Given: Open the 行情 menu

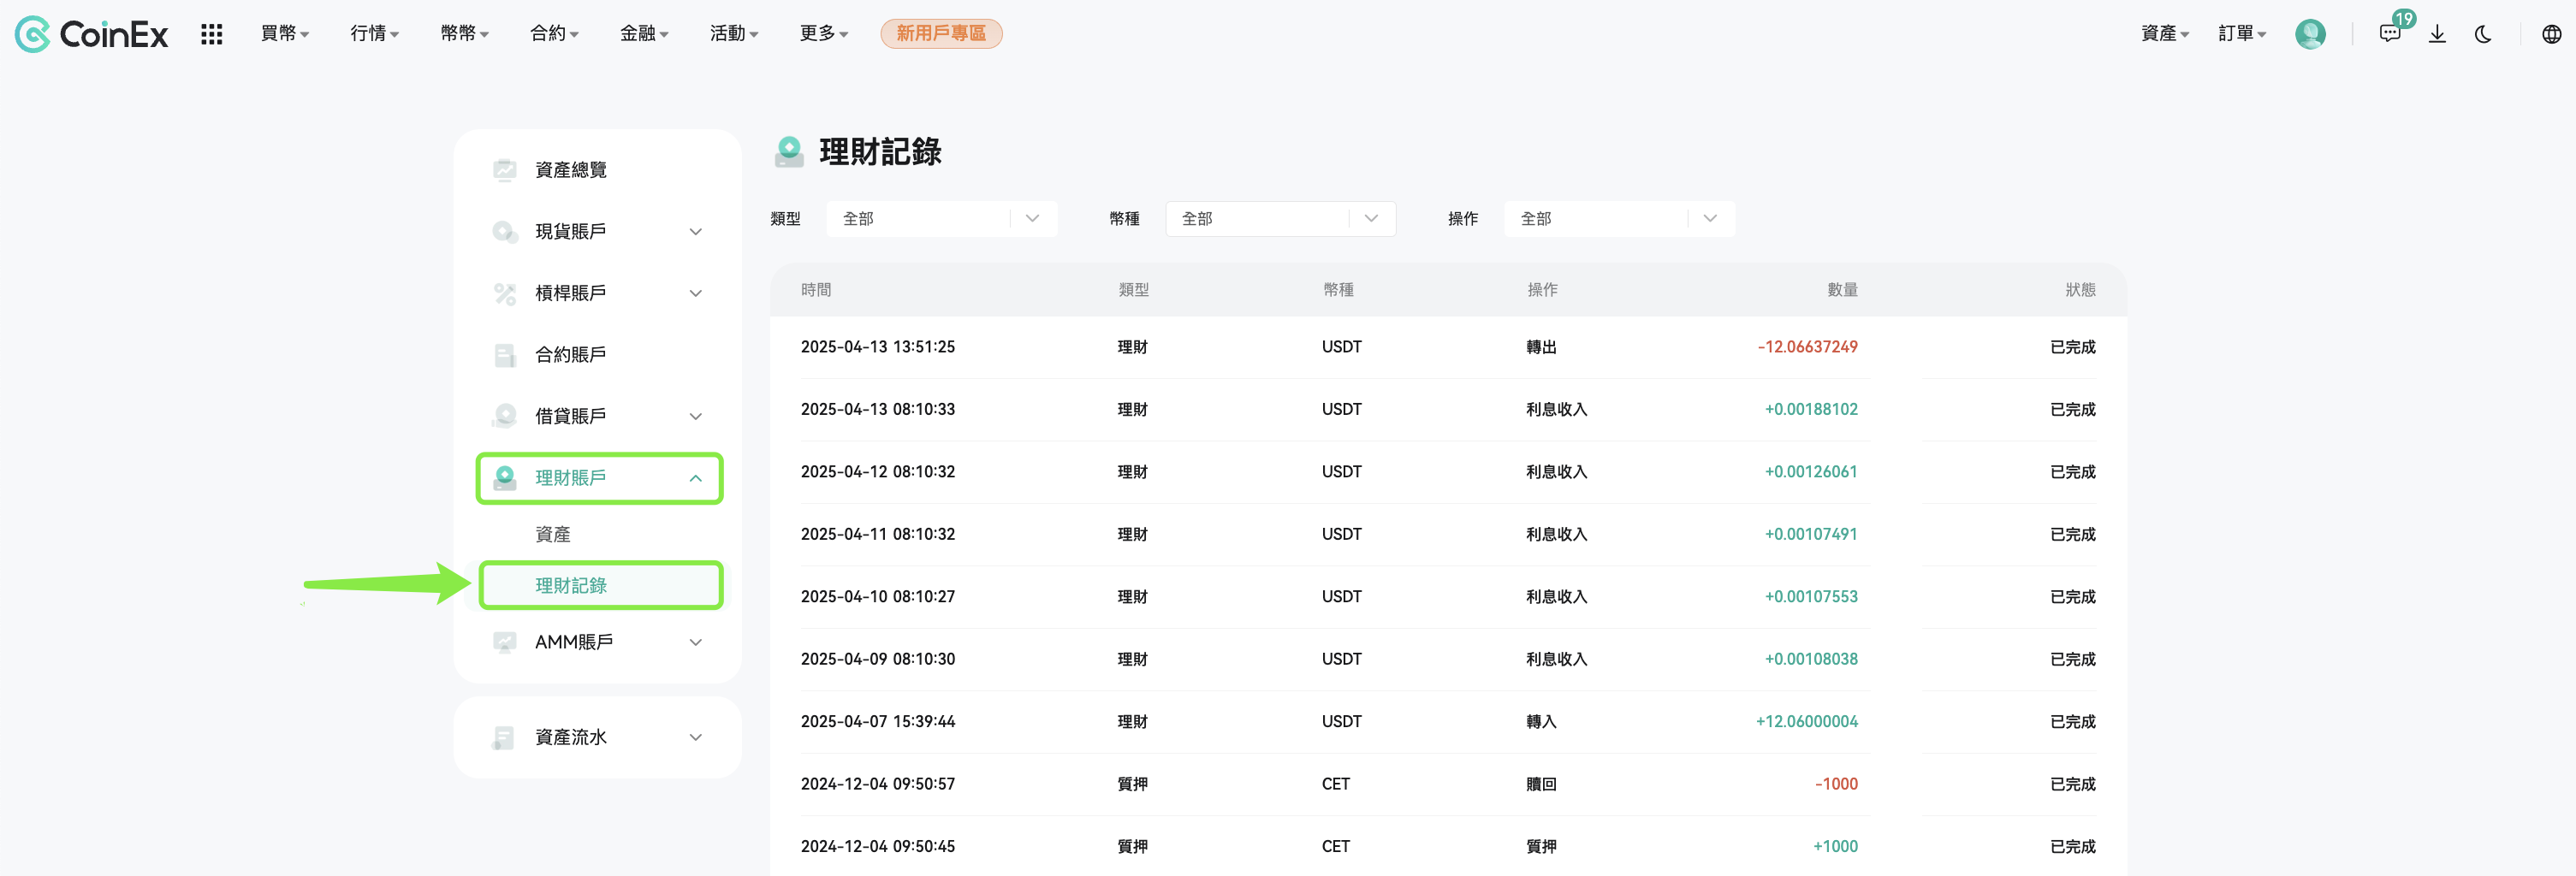Looking at the screenshot, I should pyautogui.click(x=375, y=34).
